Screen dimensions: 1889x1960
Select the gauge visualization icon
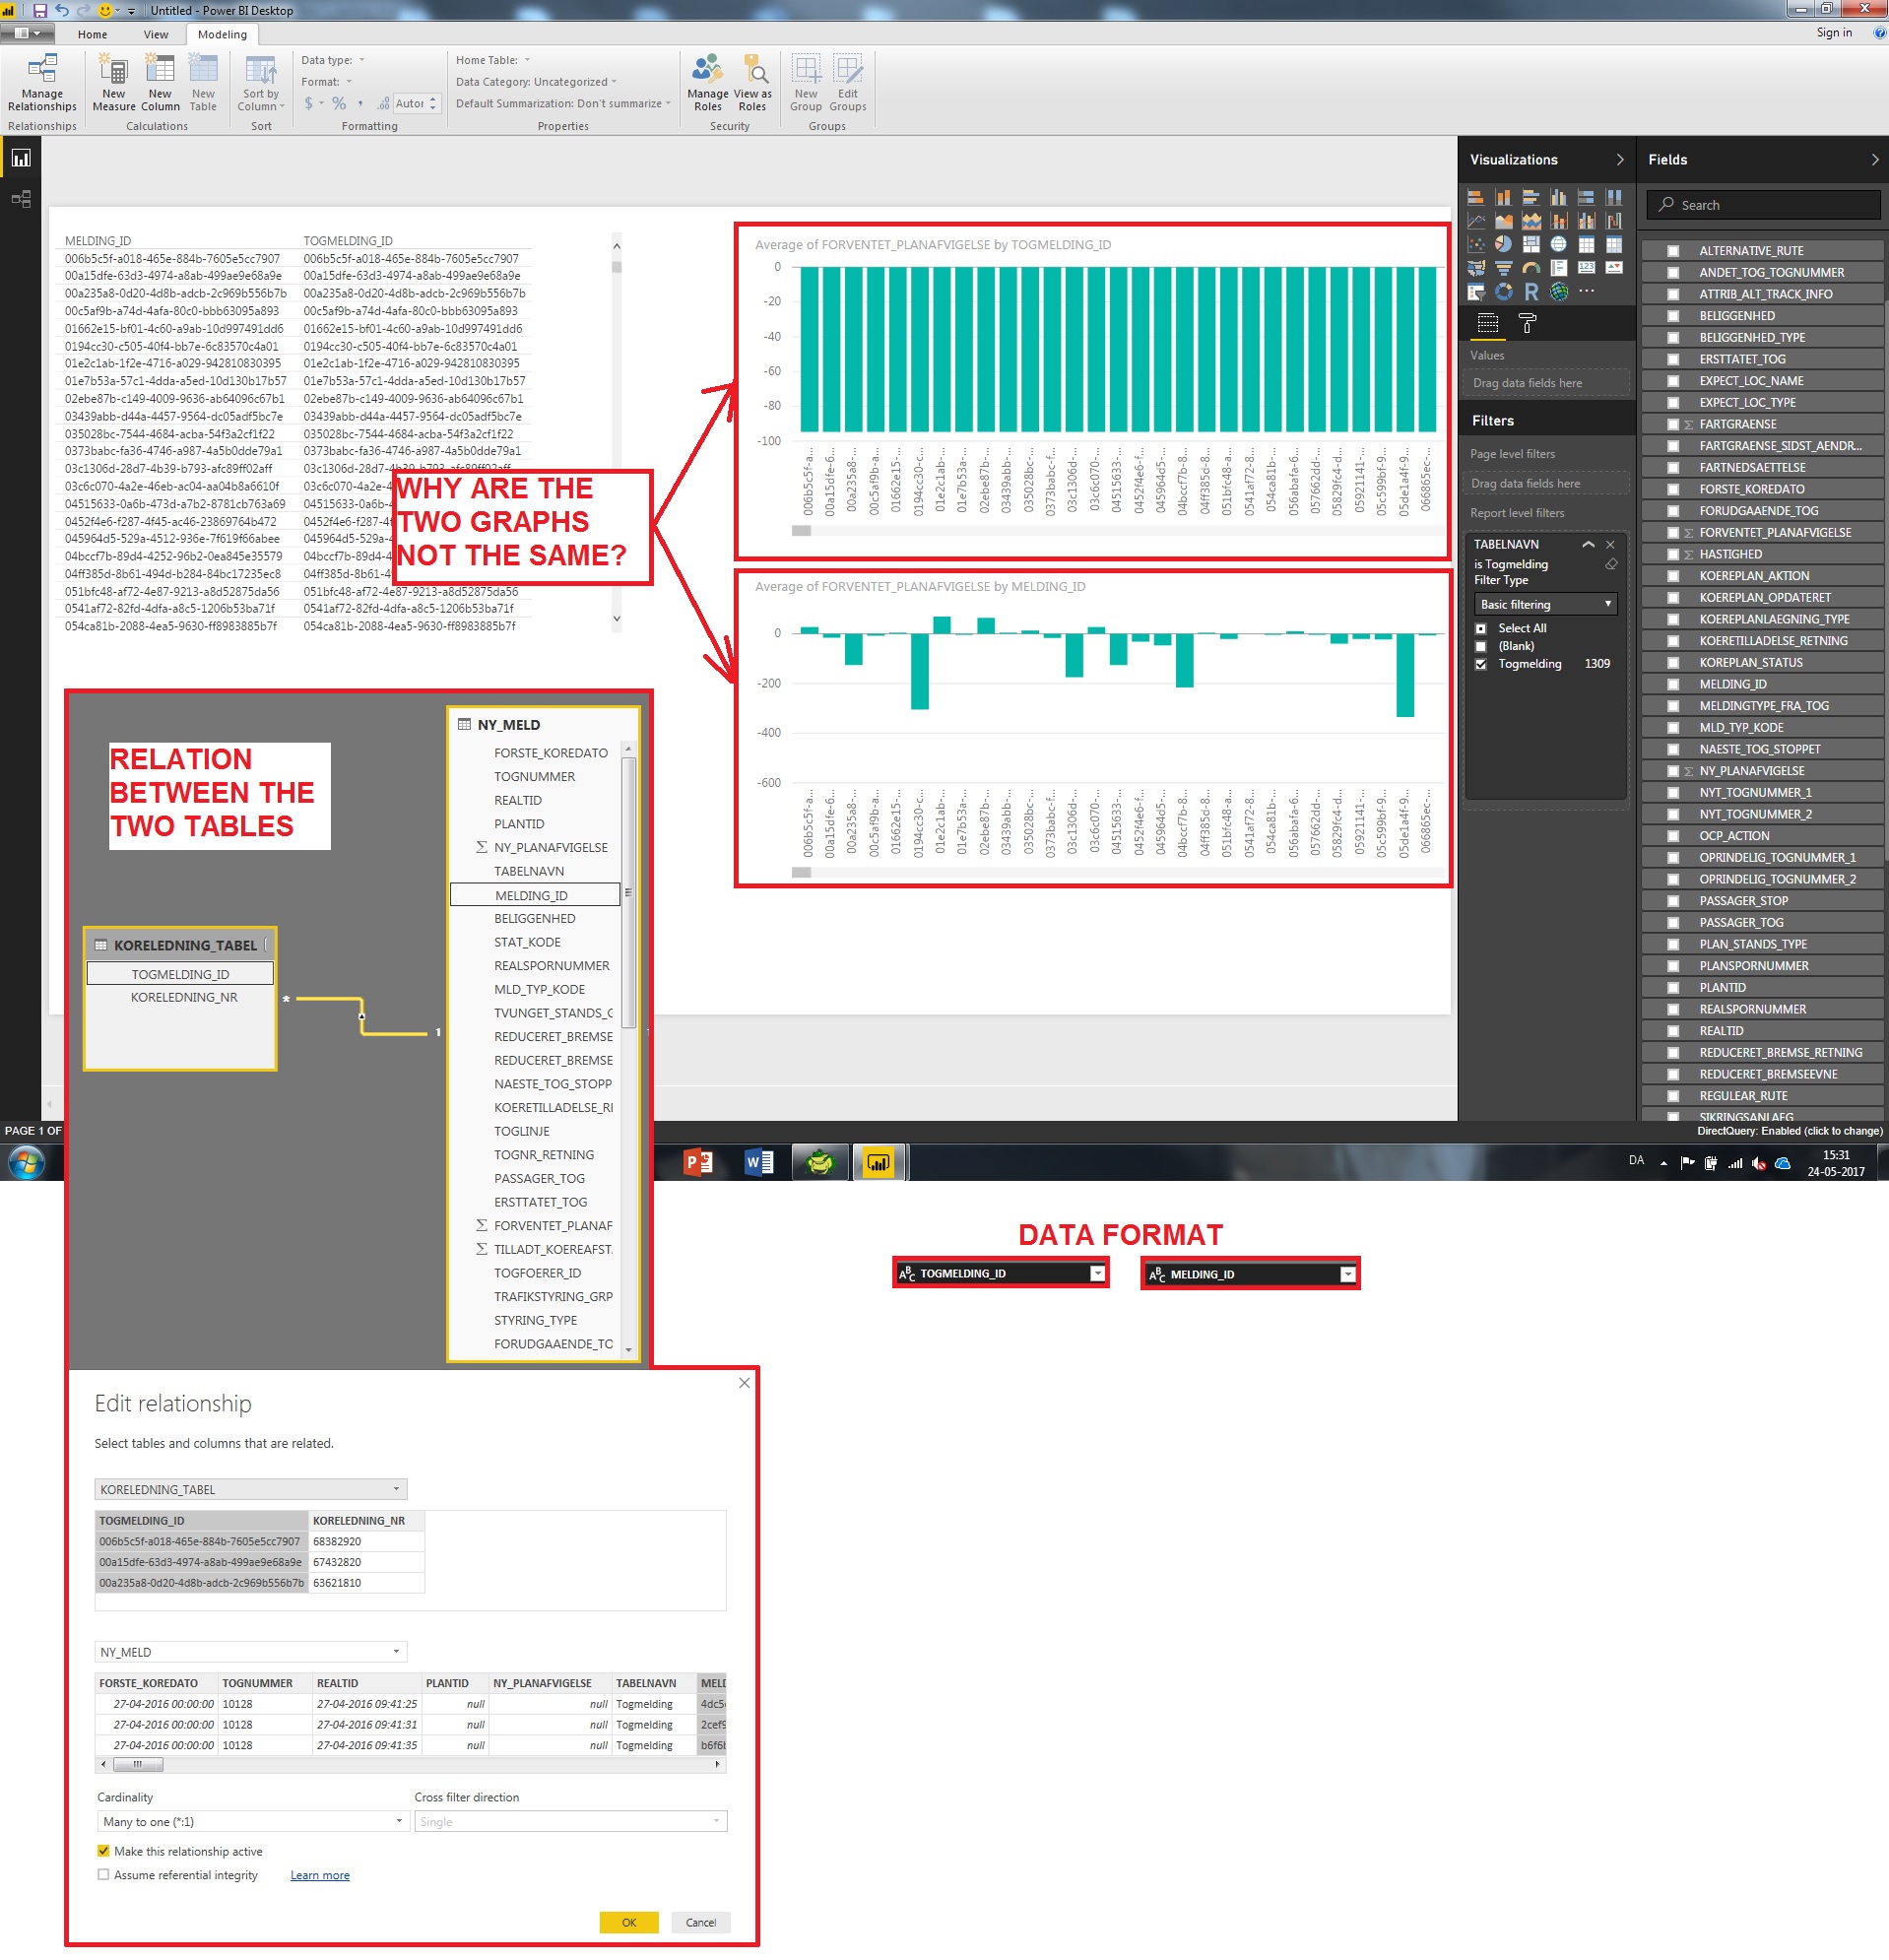(x=1531, y=268)
